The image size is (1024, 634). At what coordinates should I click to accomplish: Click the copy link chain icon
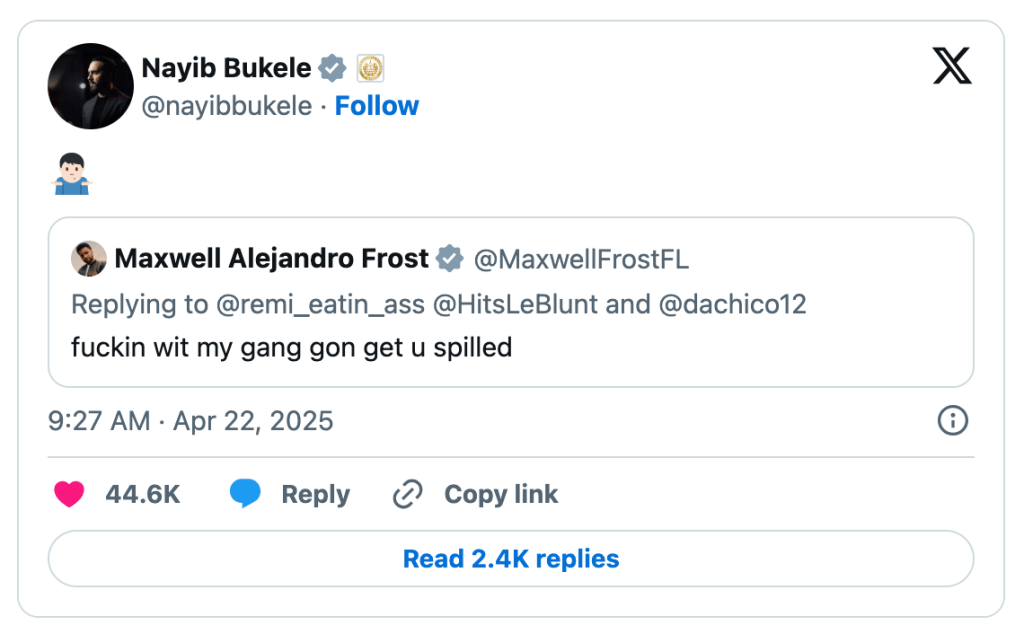[407, 494]
